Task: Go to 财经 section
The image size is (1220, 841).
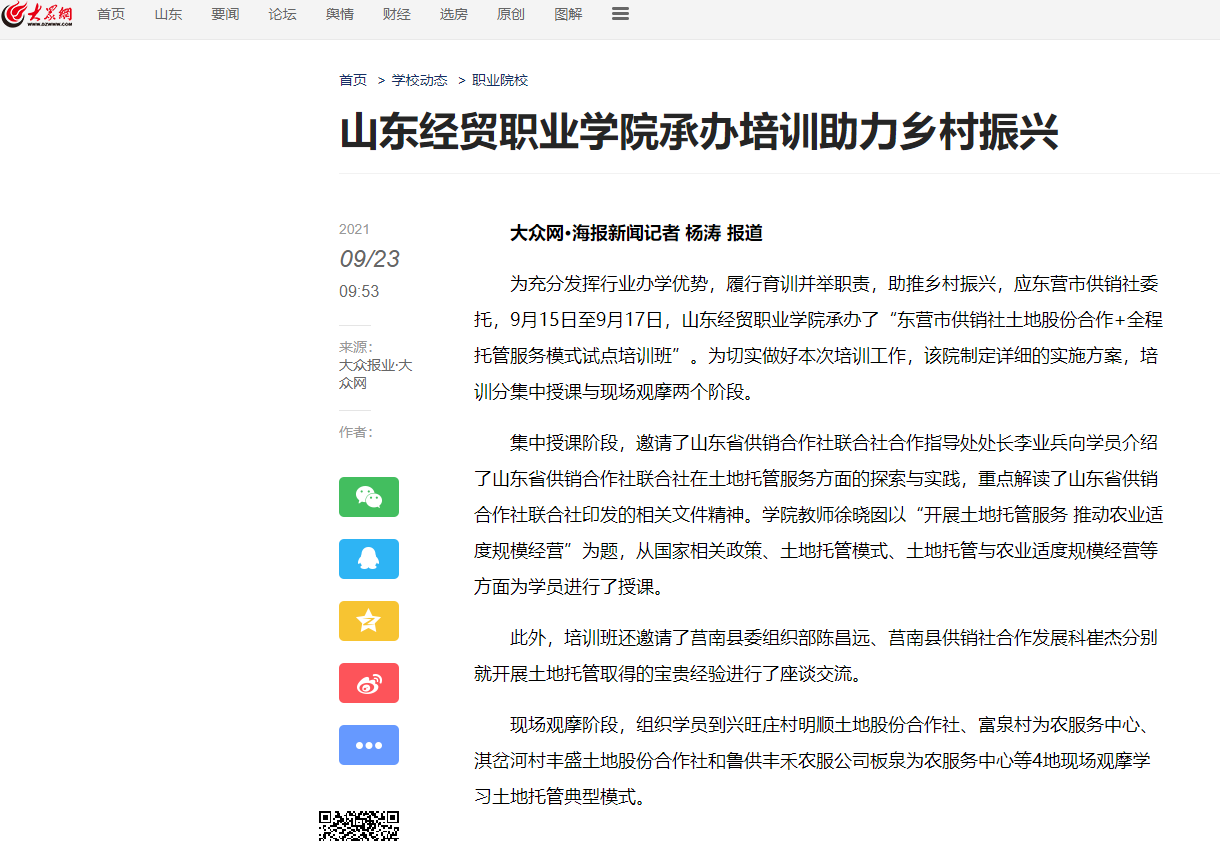Action: point(396,14)
